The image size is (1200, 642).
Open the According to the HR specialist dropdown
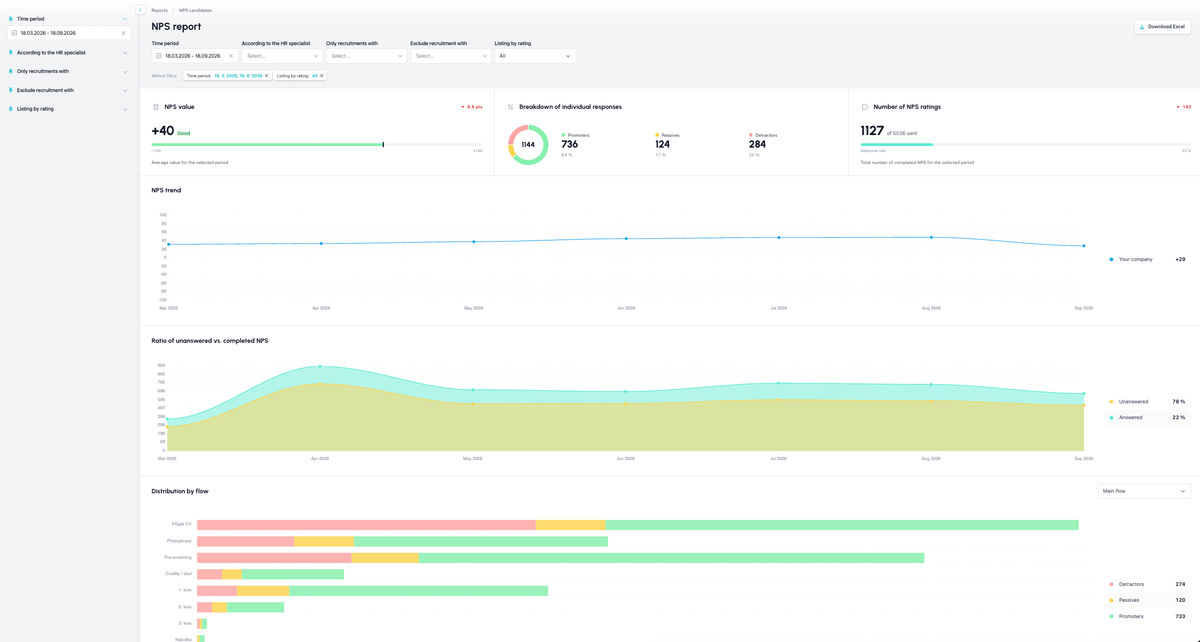point(282,56)
